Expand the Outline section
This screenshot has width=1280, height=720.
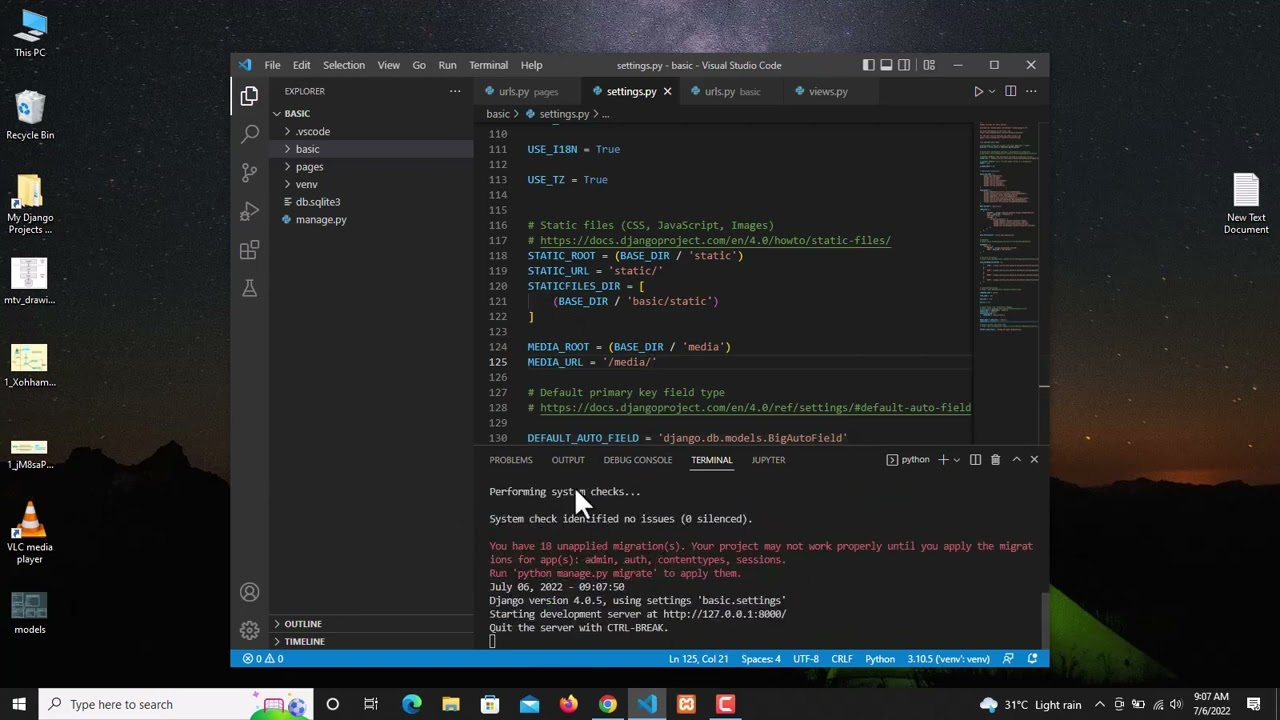coord(371,624)
